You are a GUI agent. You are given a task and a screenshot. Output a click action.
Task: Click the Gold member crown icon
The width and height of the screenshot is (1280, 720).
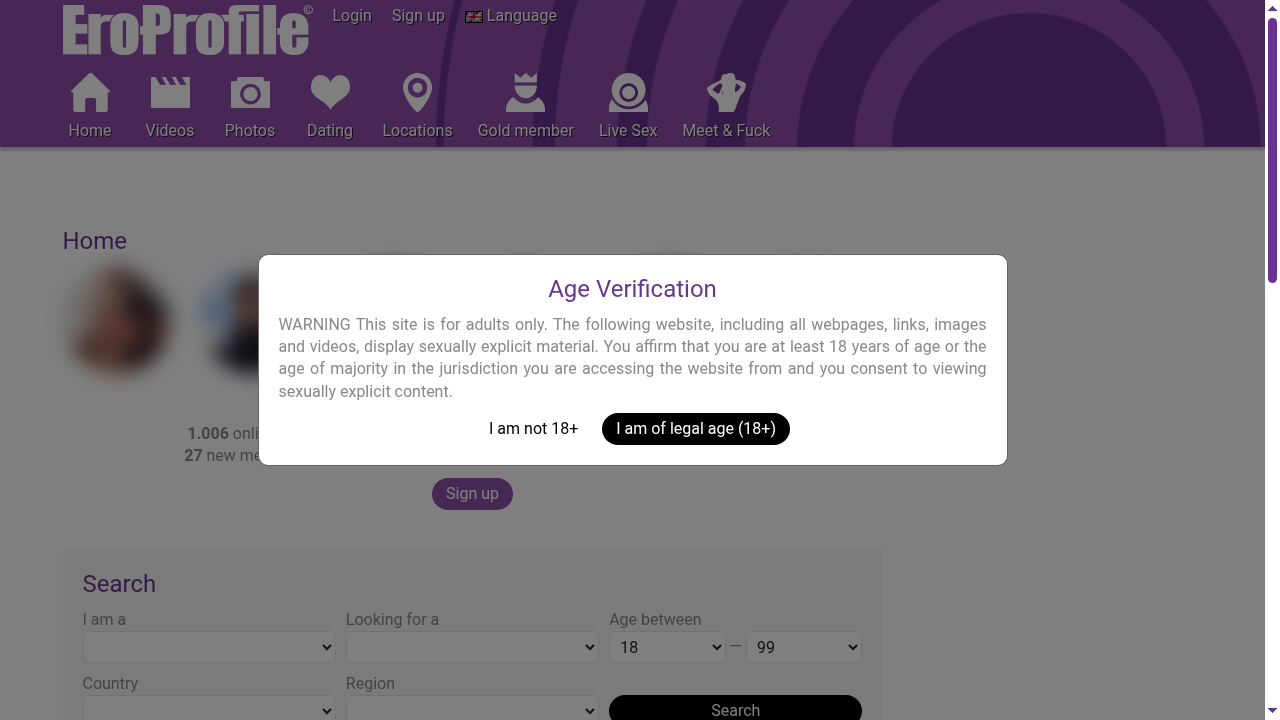click(525, 91)
